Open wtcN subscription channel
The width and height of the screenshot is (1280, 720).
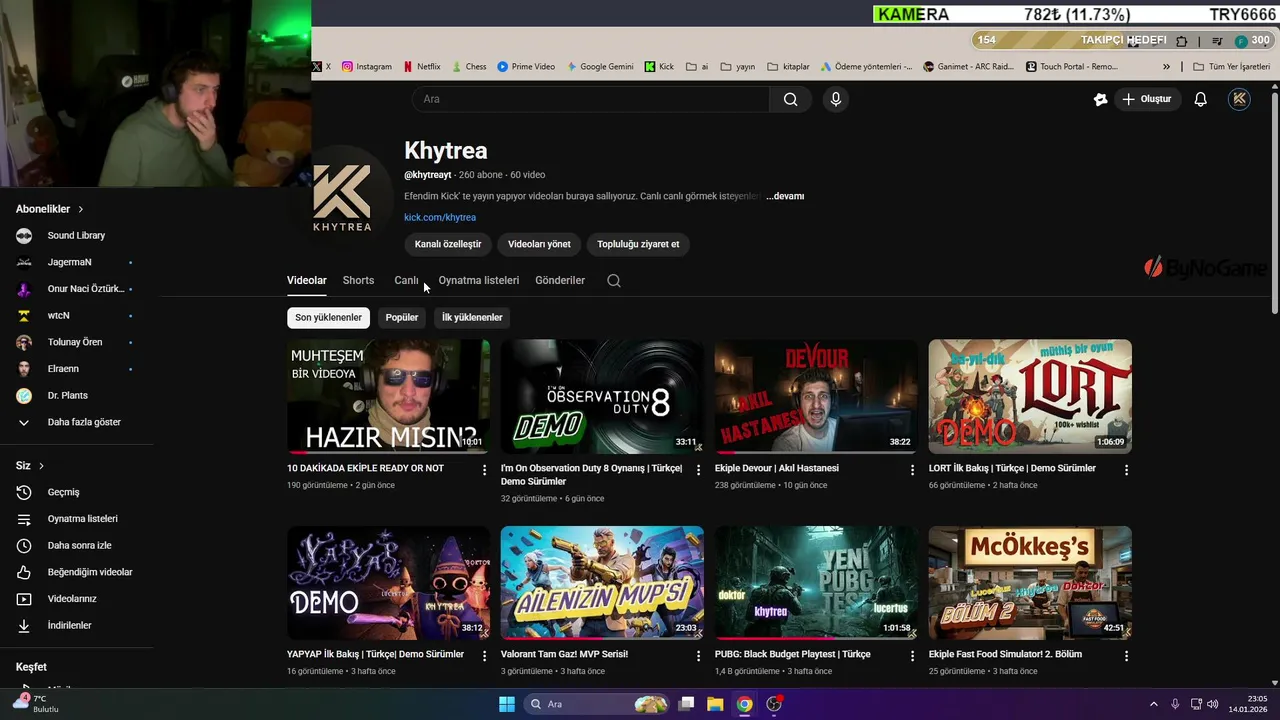pyautogui.click(x=59, y=315)
